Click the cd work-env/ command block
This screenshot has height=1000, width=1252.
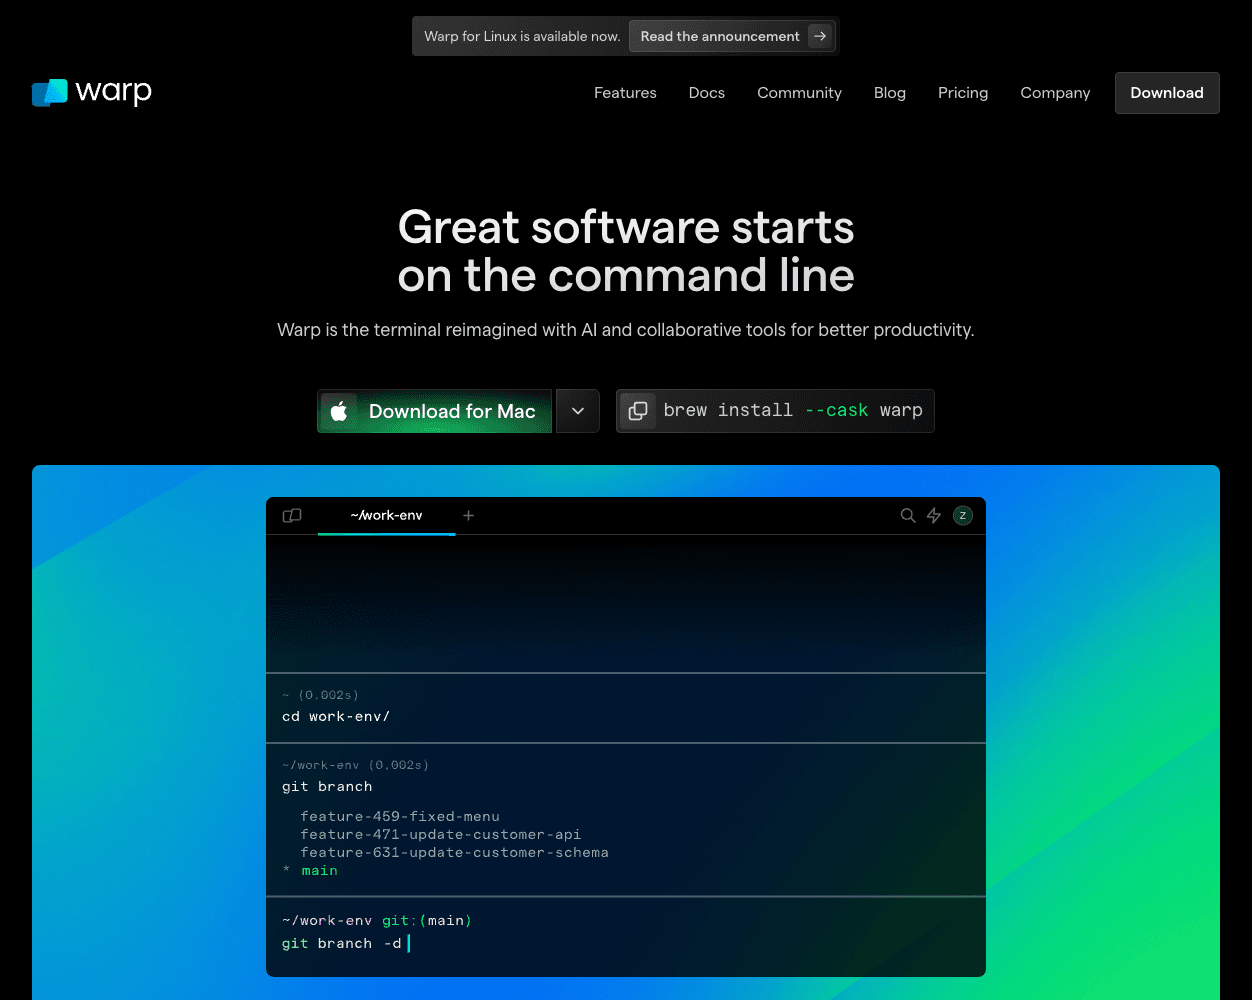626,708
